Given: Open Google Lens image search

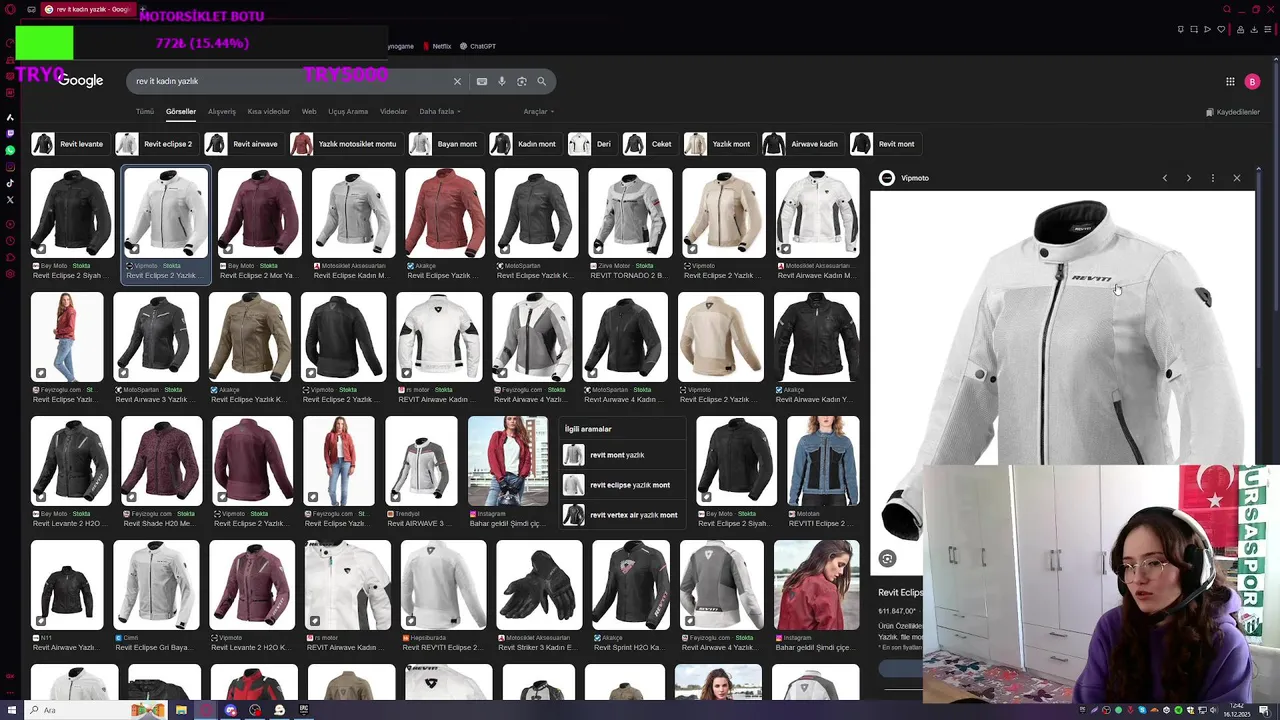Looking at the screenshot, I should pos(522,81).
